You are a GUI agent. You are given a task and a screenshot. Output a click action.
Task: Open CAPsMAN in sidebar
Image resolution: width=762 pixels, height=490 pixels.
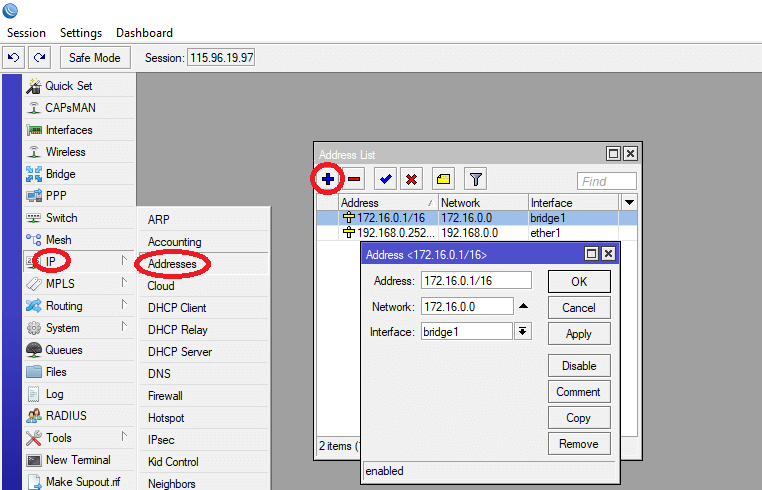(79, 108)
